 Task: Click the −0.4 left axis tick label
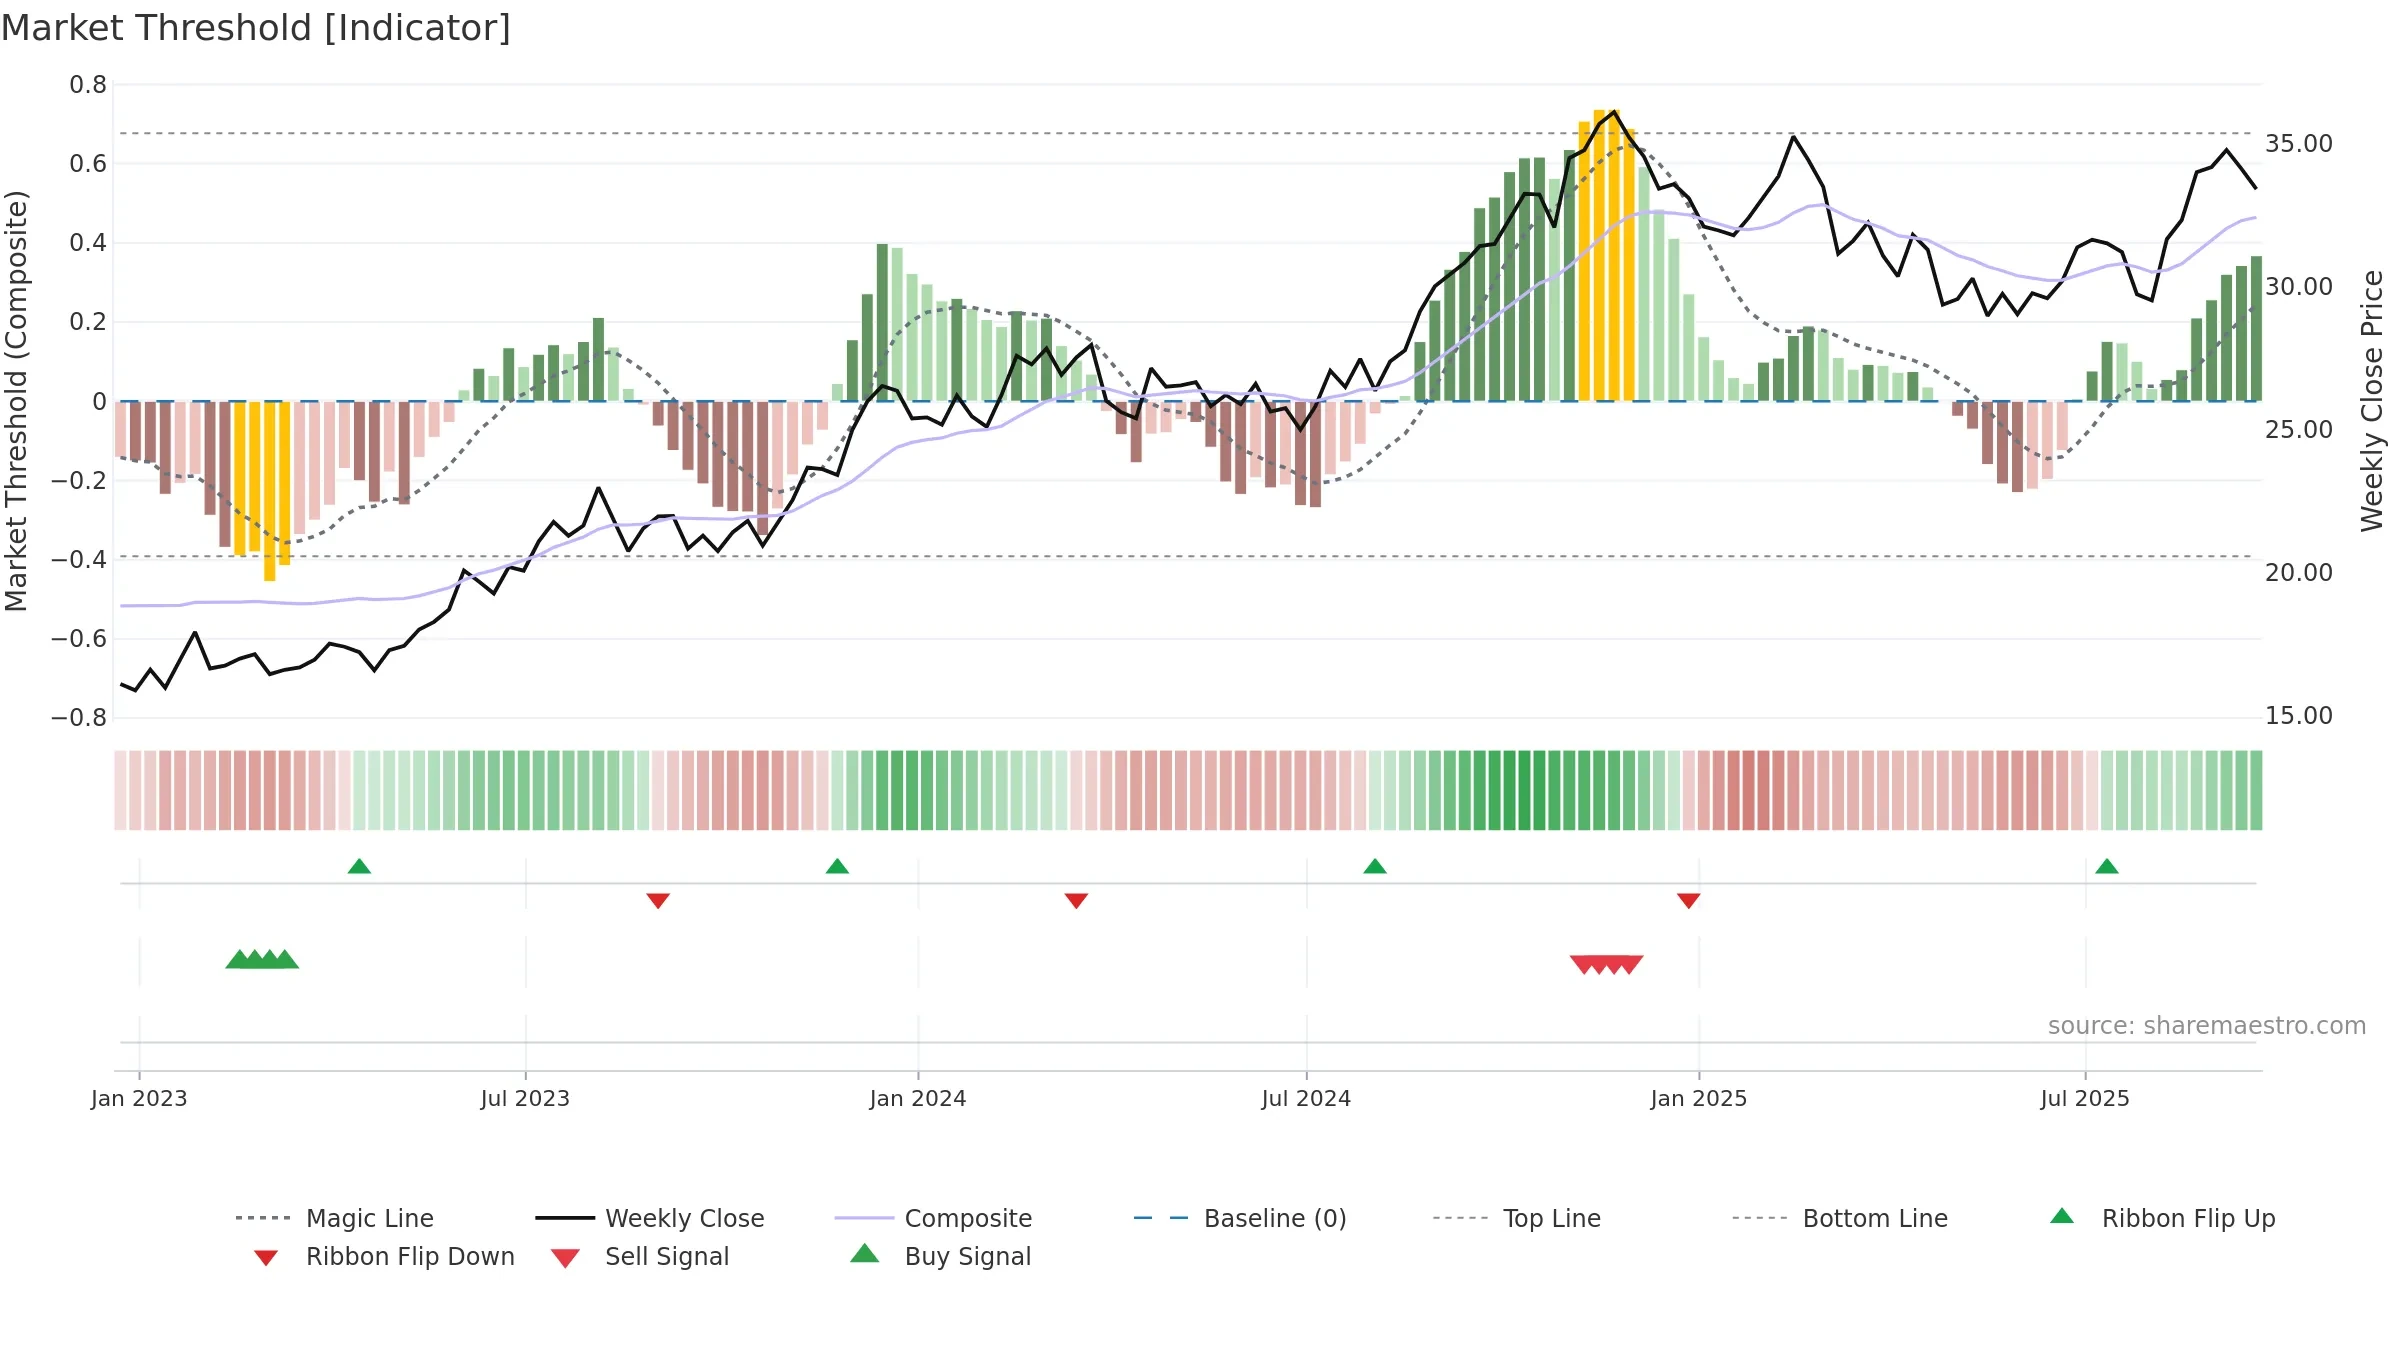[x=79, y=559]
